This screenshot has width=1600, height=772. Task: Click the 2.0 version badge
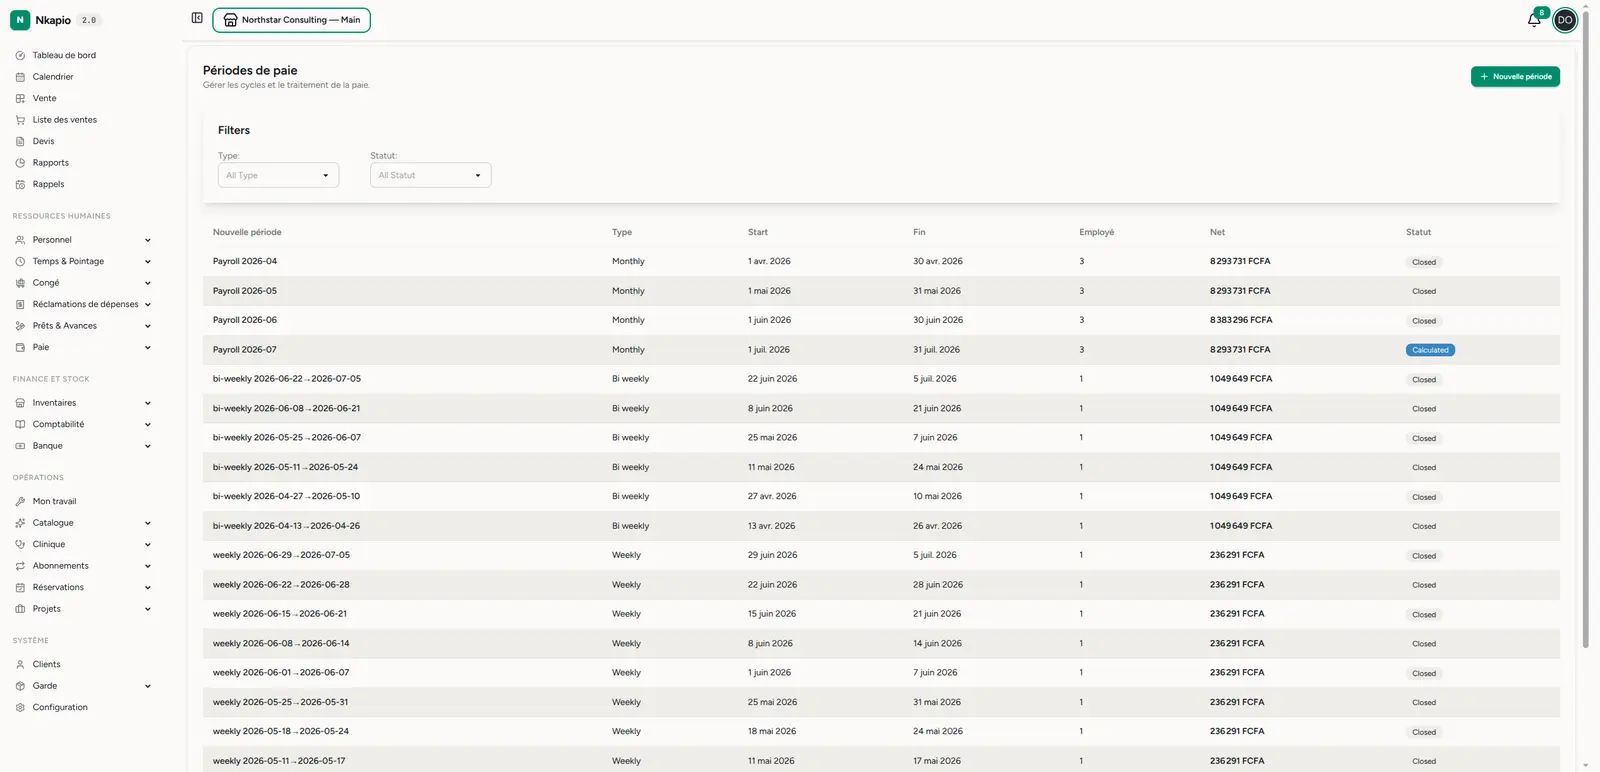coord(89,20)
